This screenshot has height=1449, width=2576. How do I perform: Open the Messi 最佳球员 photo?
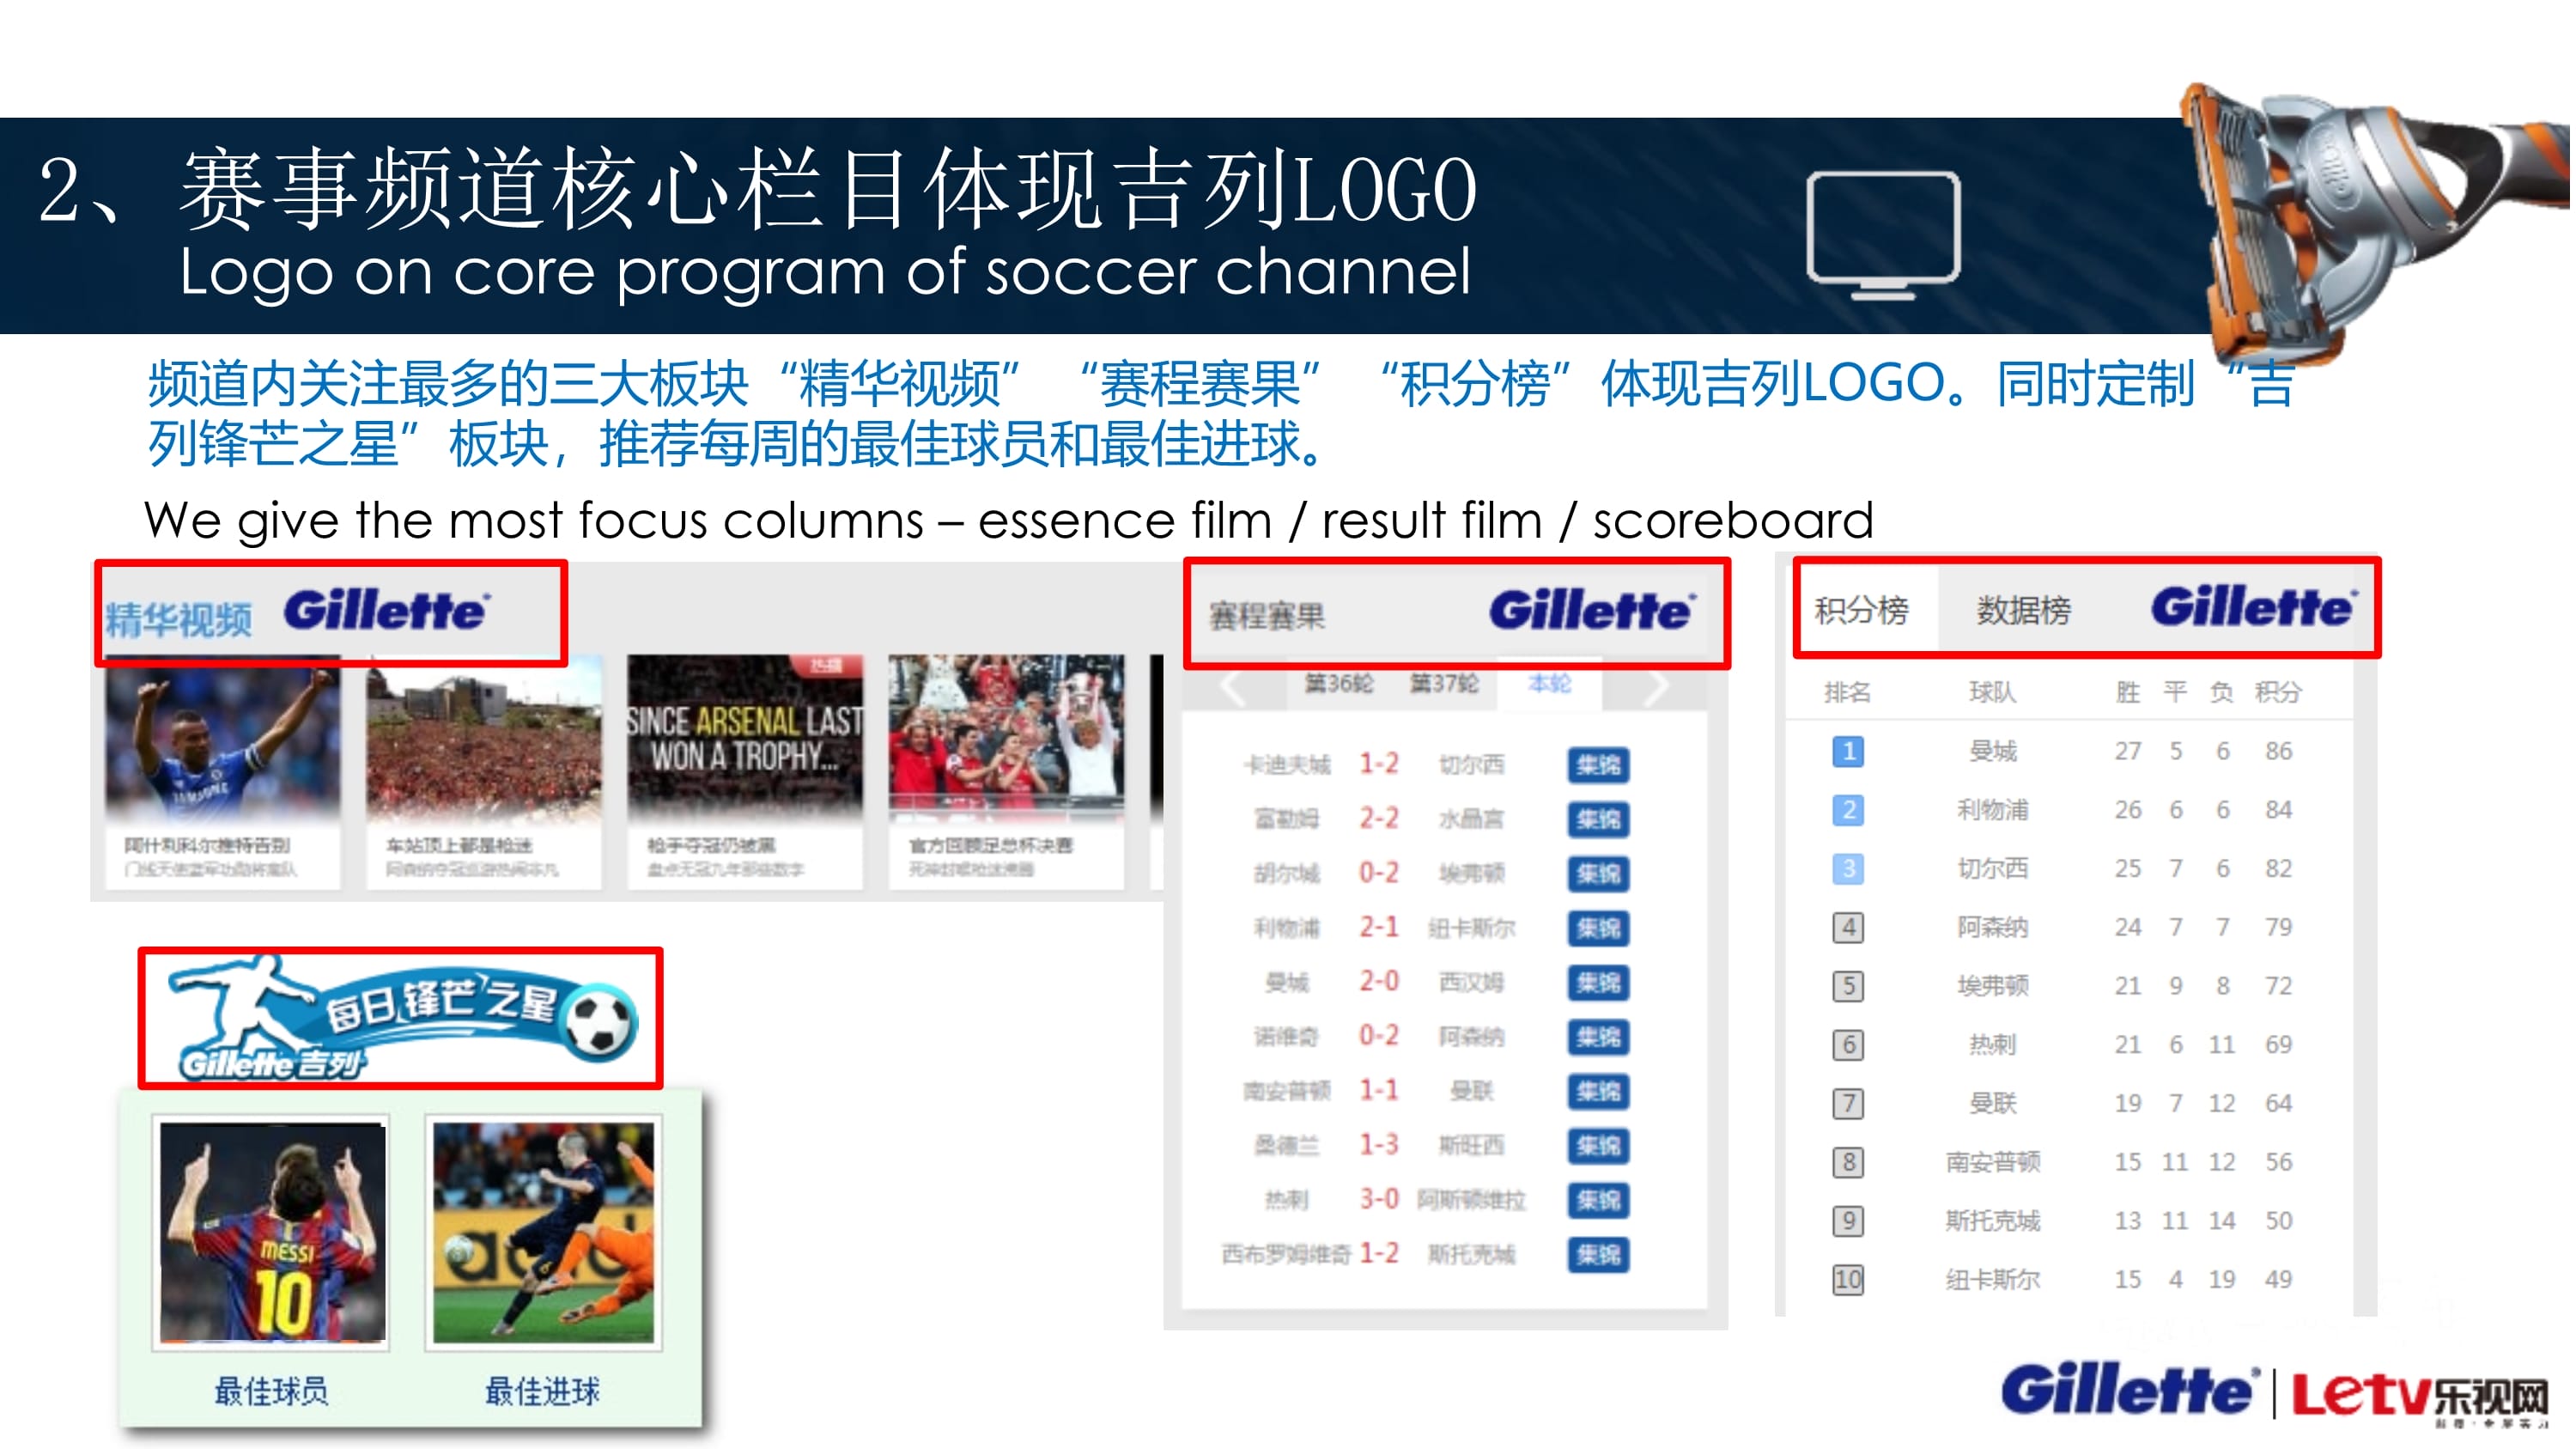[272, 1234]
